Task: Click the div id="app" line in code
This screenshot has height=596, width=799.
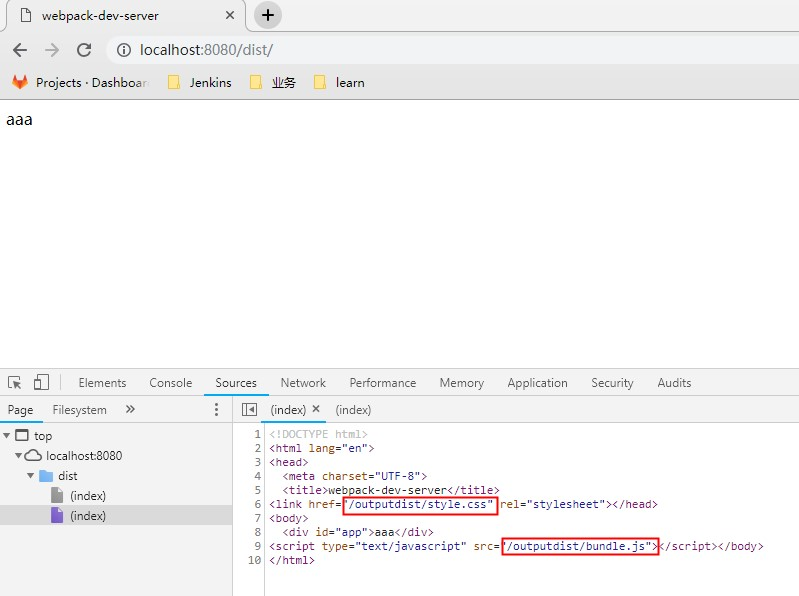Action: coord(358,532)
